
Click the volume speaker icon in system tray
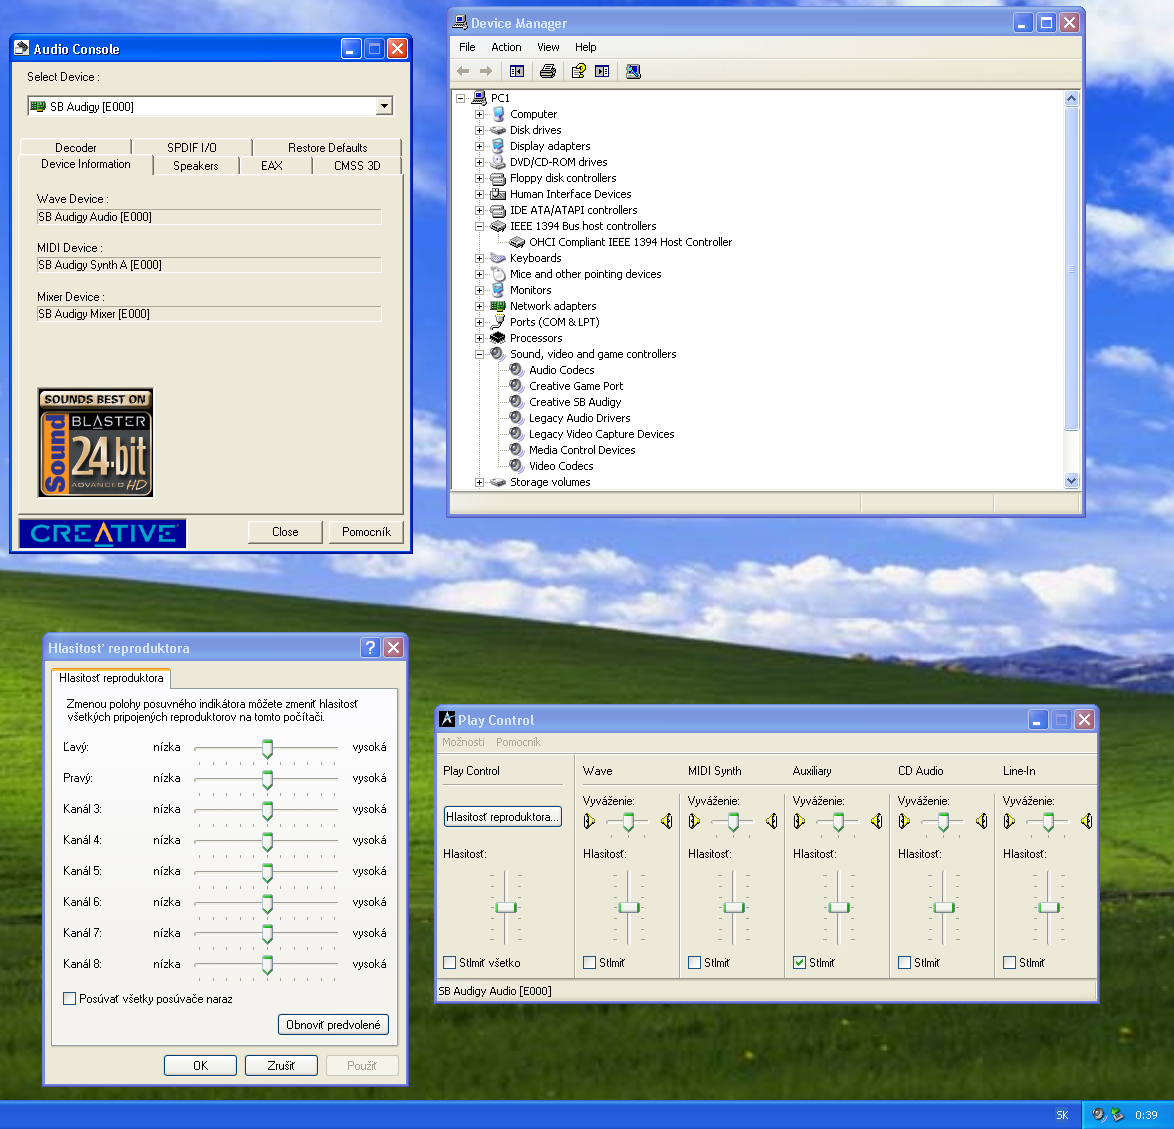pyautogui.click(x=1099, y=1114)
